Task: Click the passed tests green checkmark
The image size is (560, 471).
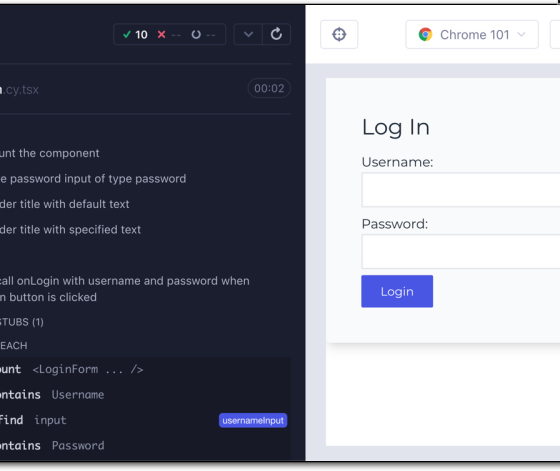Action: [x=126, y=35]
